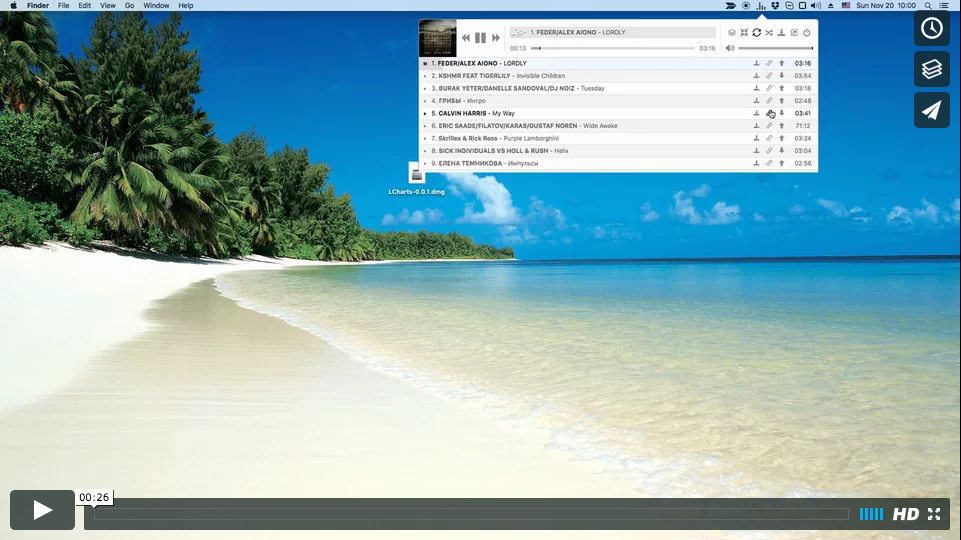
Task: Click the power icon to quit the player
Action: [807, 32]
